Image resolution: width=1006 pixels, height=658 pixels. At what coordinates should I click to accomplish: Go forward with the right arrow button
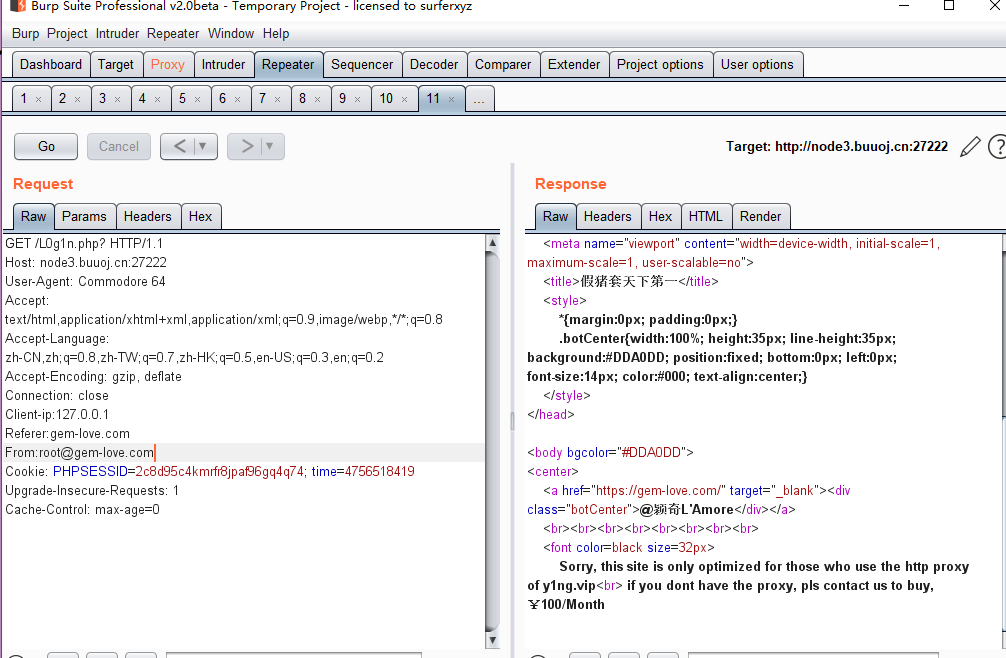[x=246, y=146]
